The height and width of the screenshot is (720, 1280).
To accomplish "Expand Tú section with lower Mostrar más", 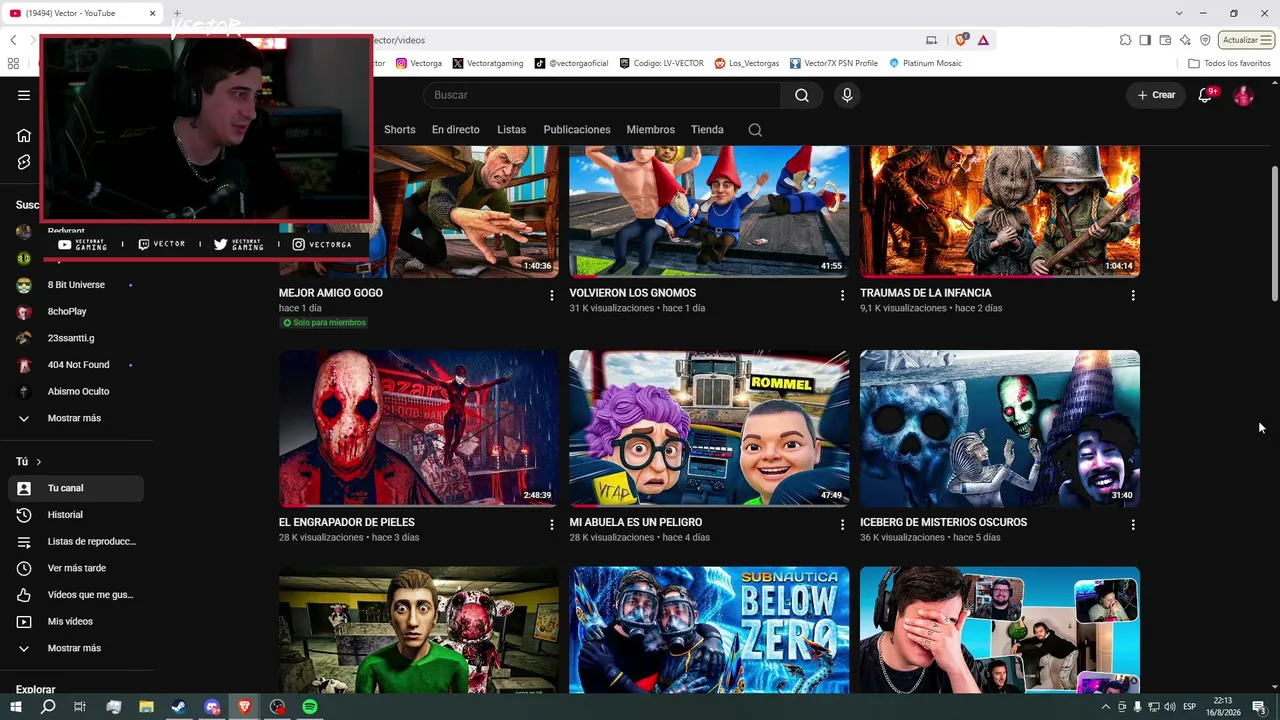I will [x=76, y=648].
